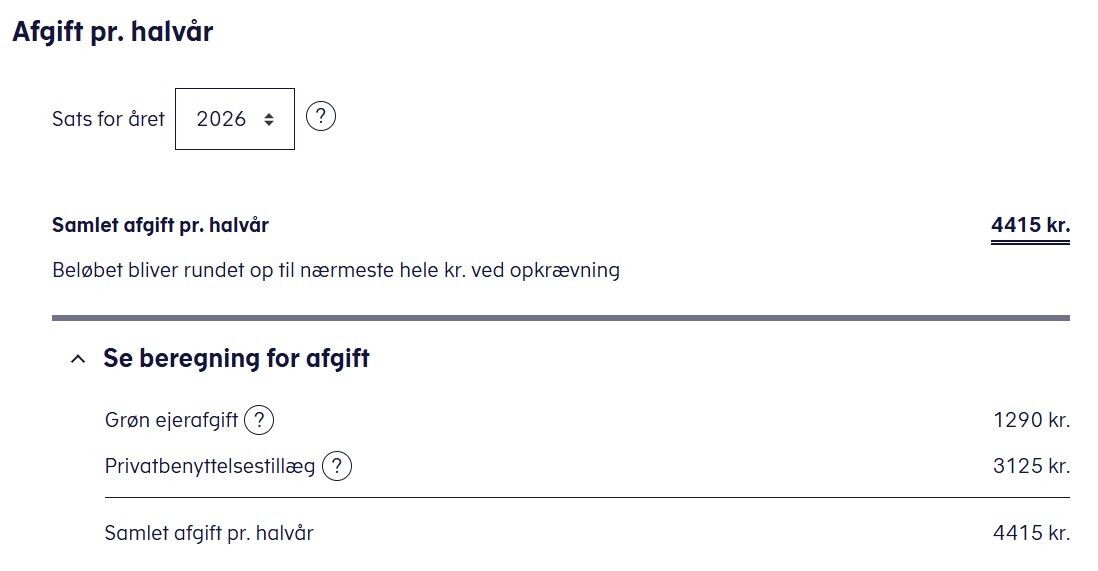Open the Privatbenyttelsestillæg help icon
Image resolution: width=1098 pixels, height=571 pixels.
337,466
